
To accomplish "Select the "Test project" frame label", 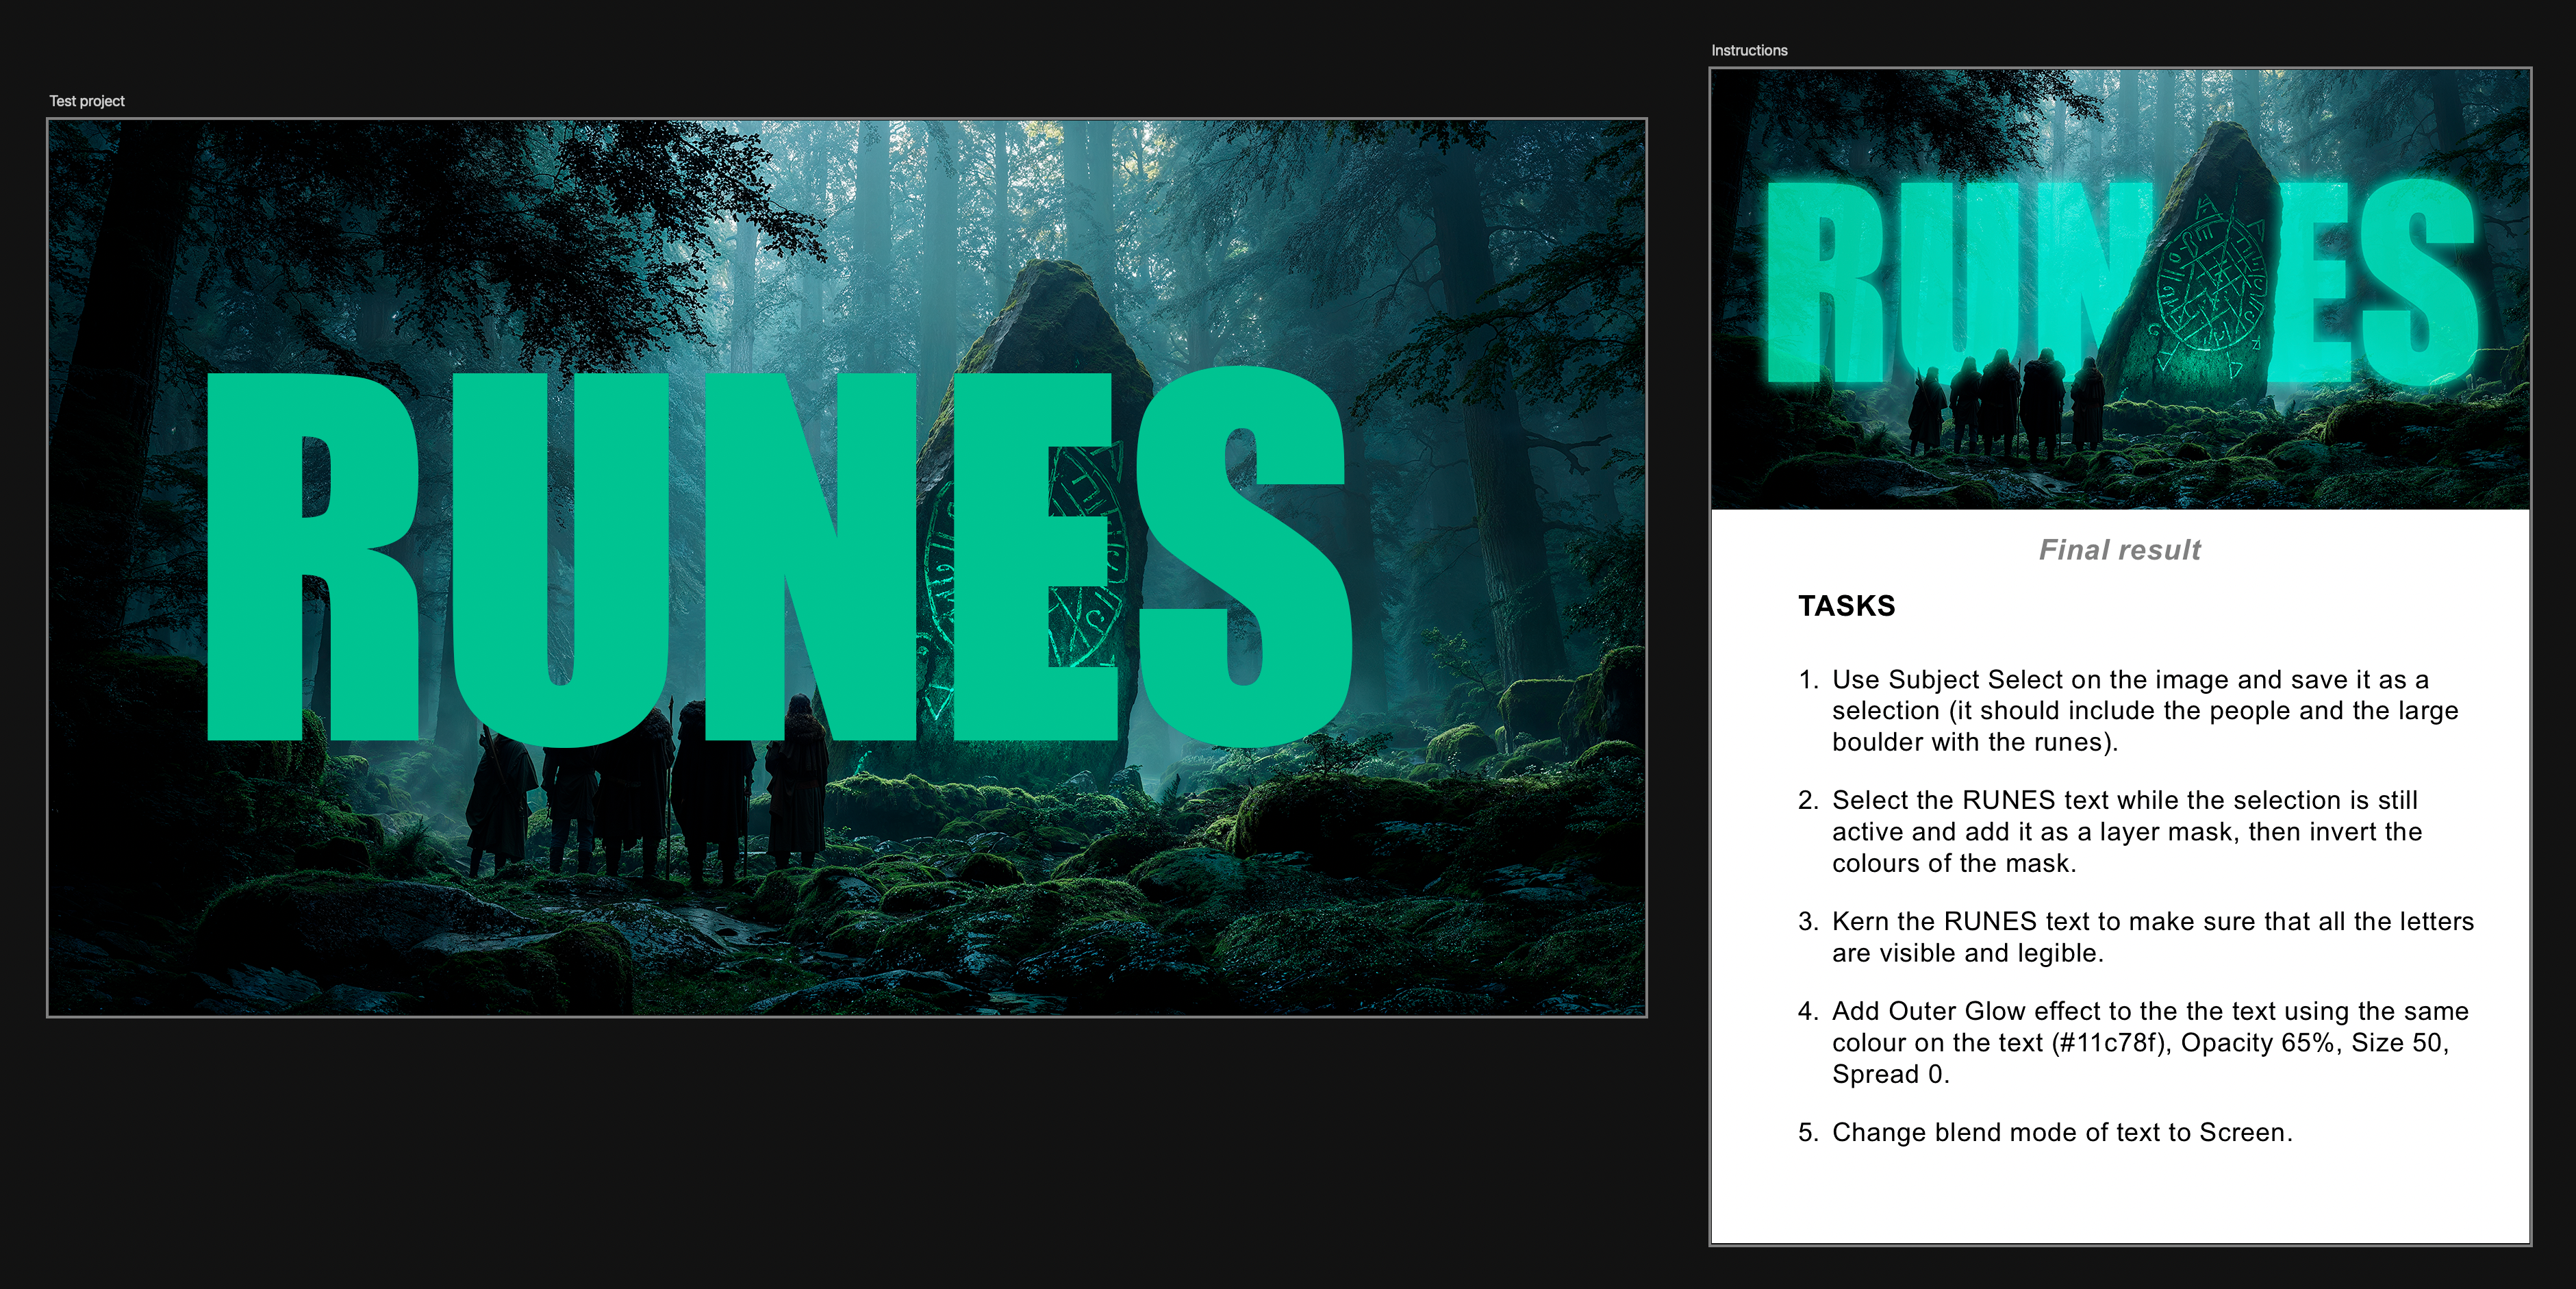I will click(87, 101).
